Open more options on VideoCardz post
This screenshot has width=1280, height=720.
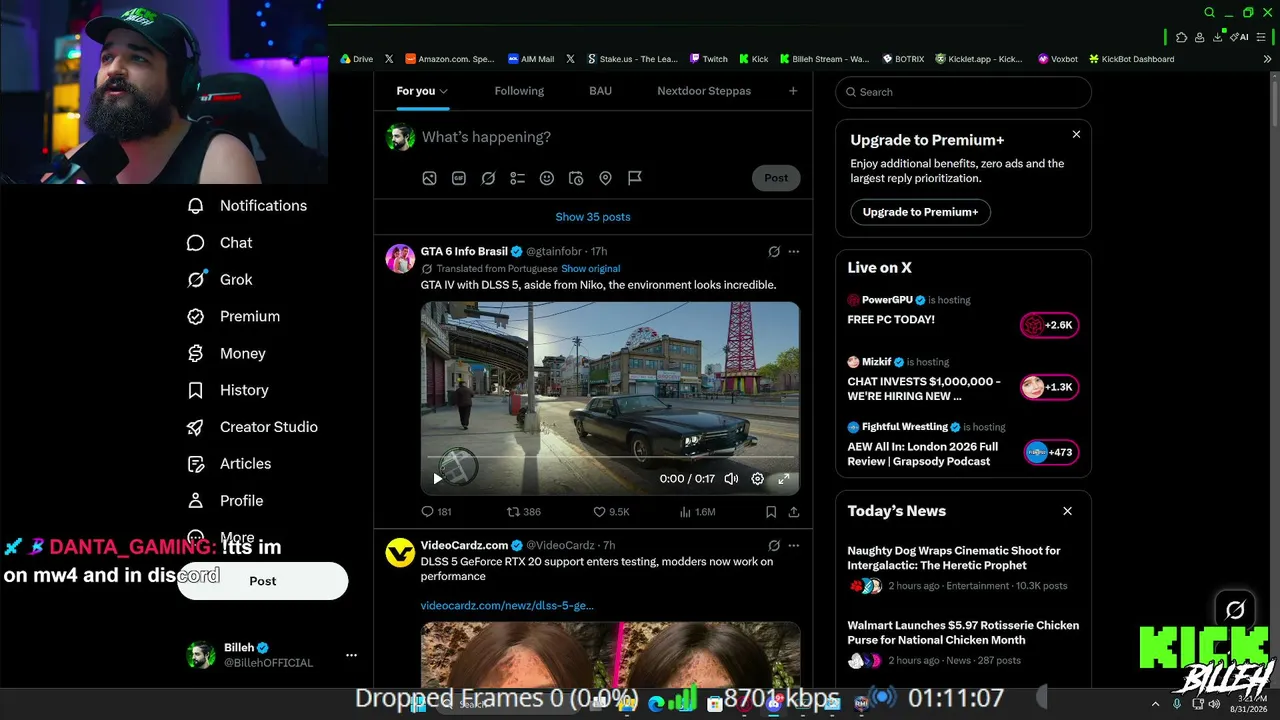[794, 546]
